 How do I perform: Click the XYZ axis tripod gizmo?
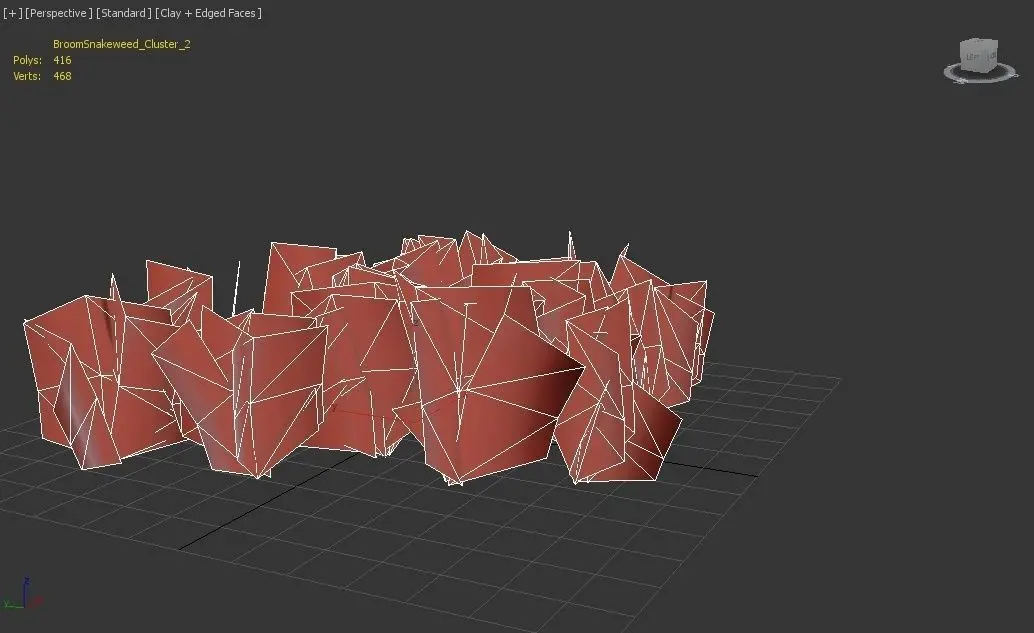(23, 593)
